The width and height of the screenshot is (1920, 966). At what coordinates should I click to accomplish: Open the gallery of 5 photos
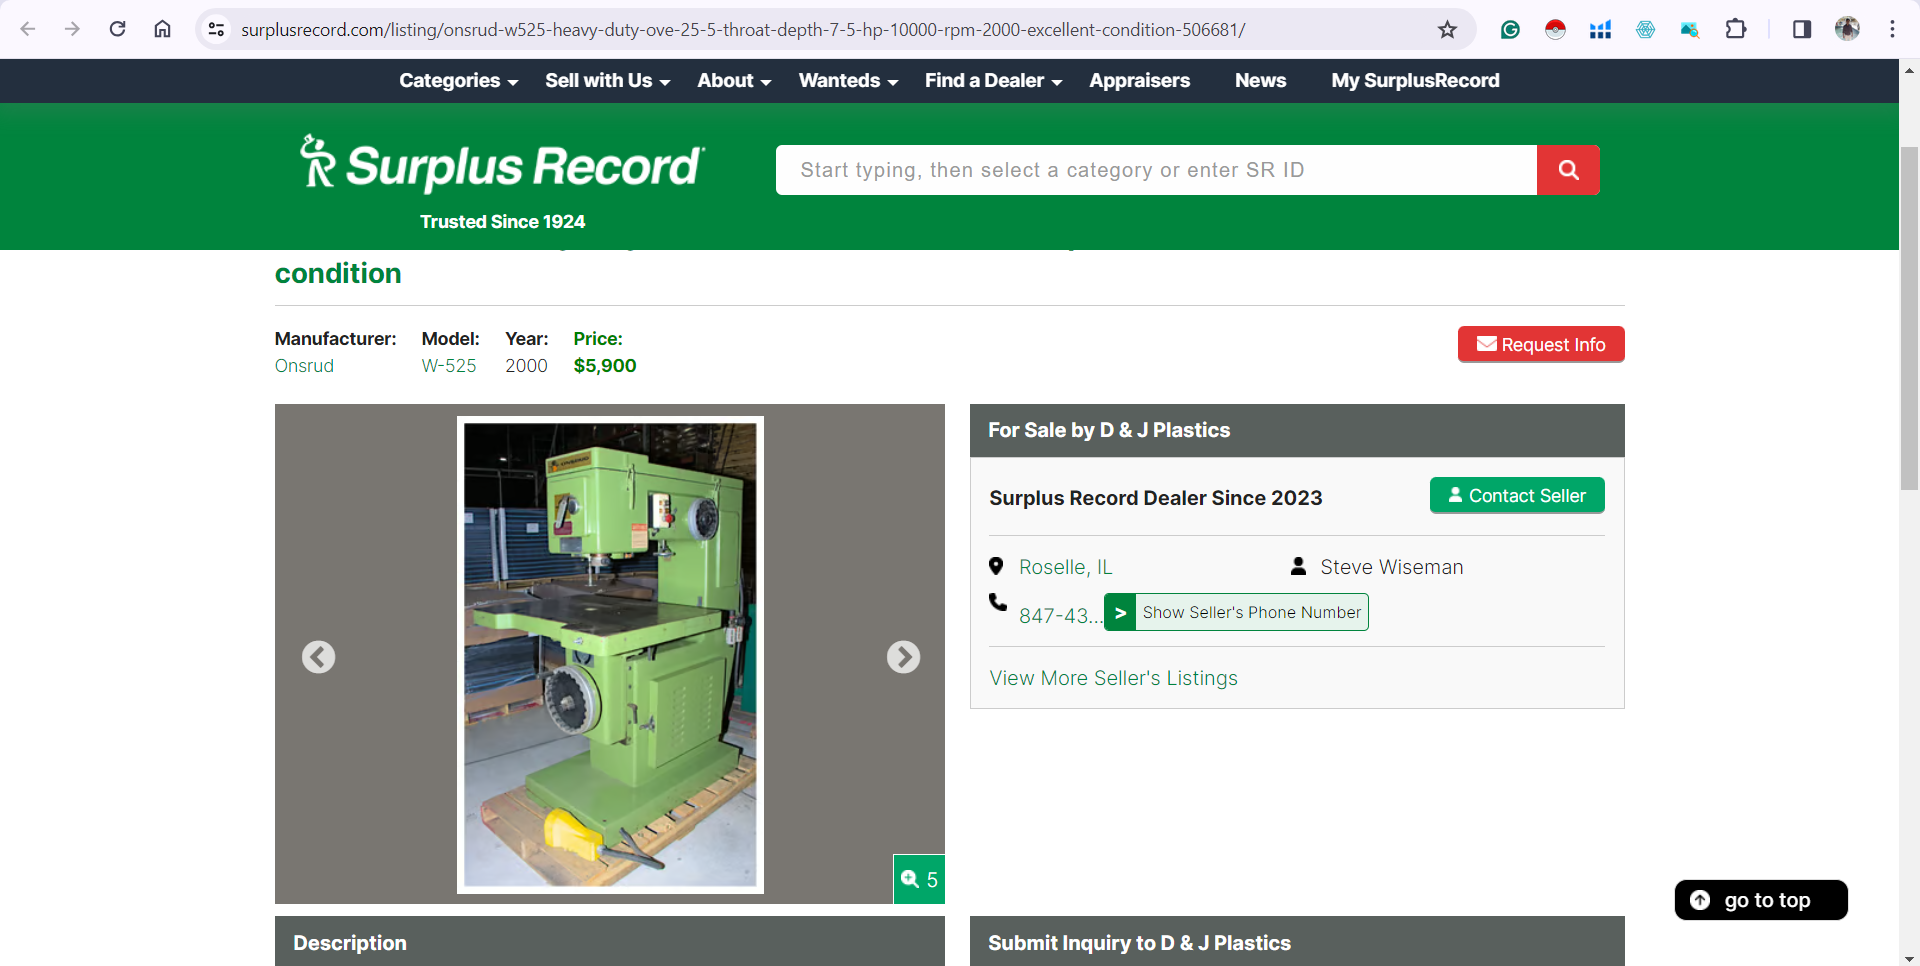[919, 879]
